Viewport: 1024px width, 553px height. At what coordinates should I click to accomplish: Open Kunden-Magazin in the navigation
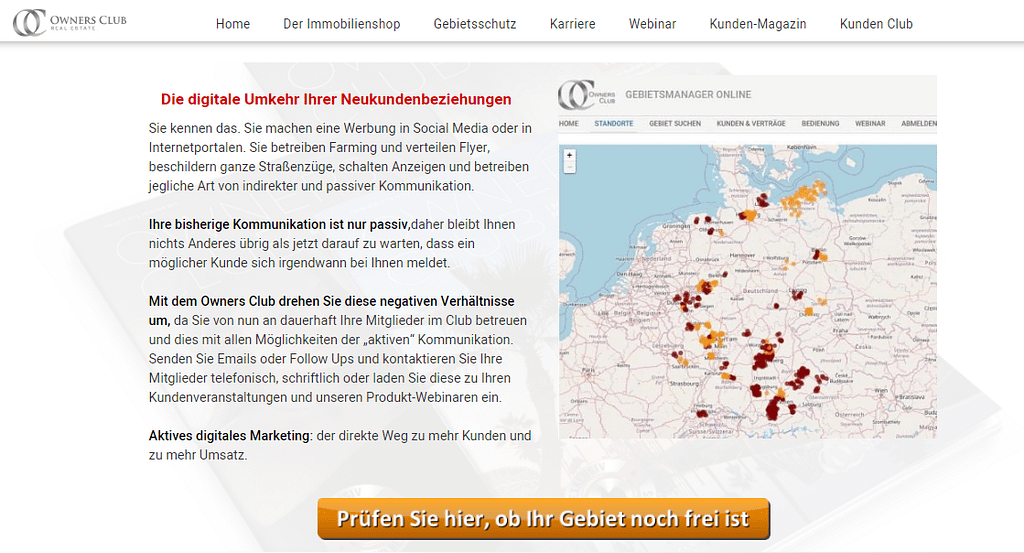tap(758, 24)
